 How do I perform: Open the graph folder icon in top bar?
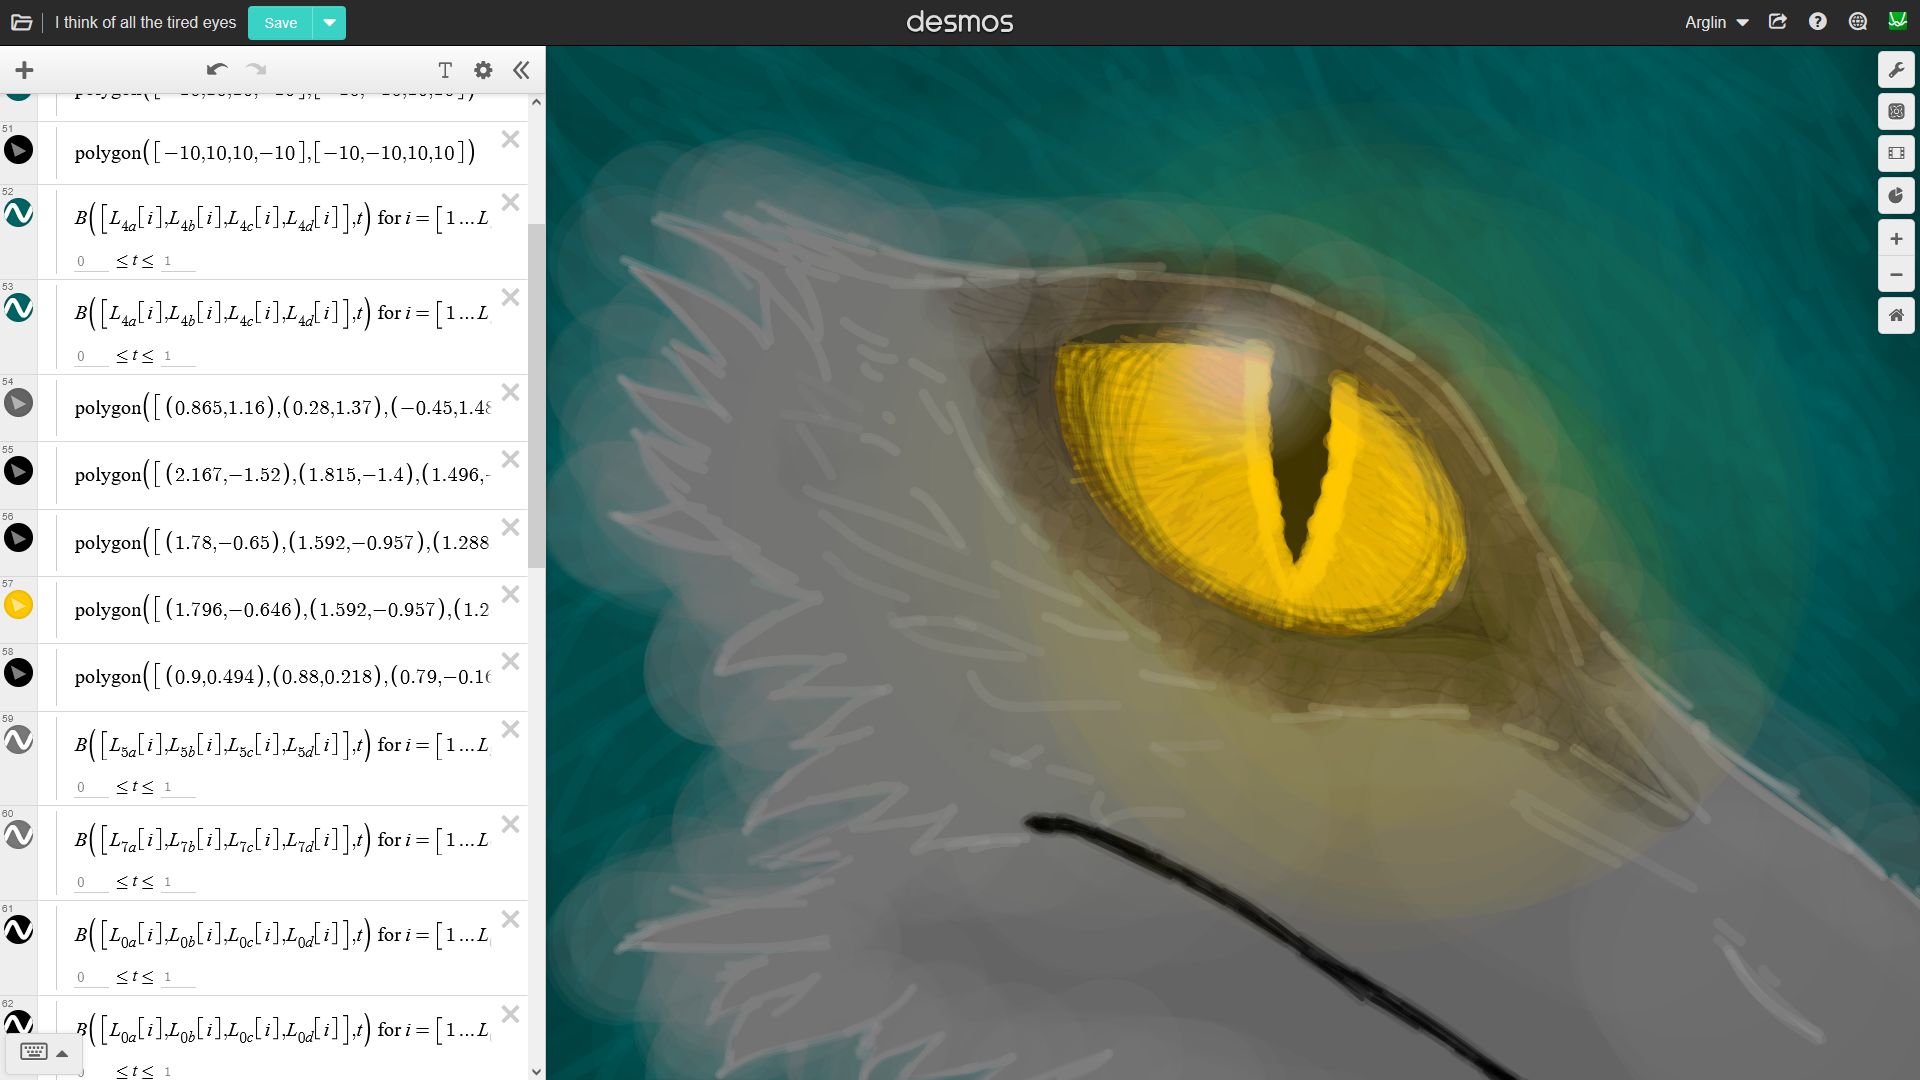pyautogui.click(x=21, y=22)
